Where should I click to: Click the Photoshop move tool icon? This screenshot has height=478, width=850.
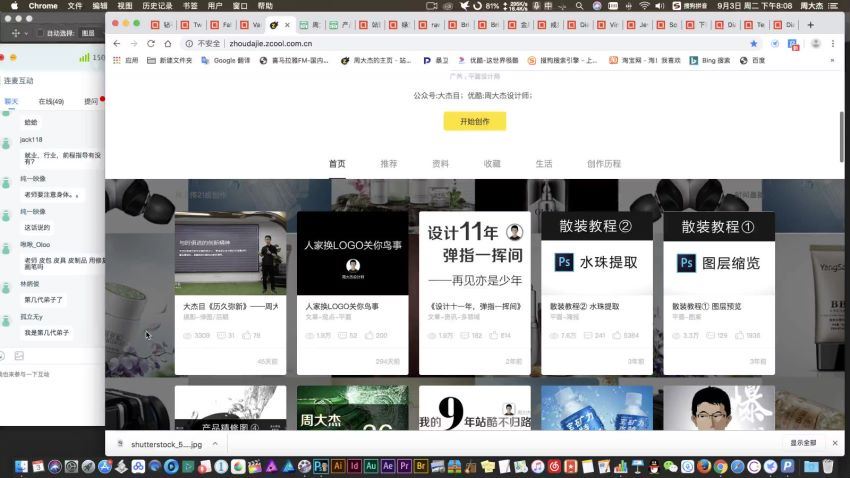point(16,33)
